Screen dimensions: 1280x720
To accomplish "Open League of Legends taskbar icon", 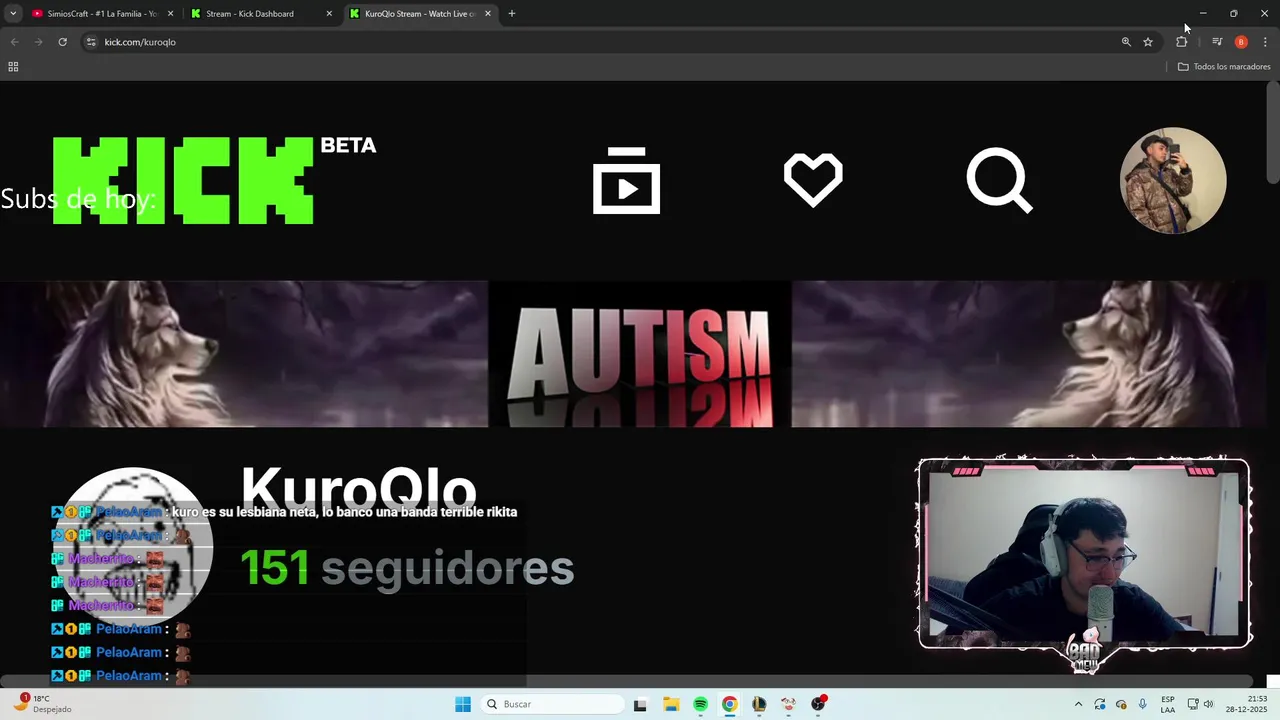I will click(759, 704).
